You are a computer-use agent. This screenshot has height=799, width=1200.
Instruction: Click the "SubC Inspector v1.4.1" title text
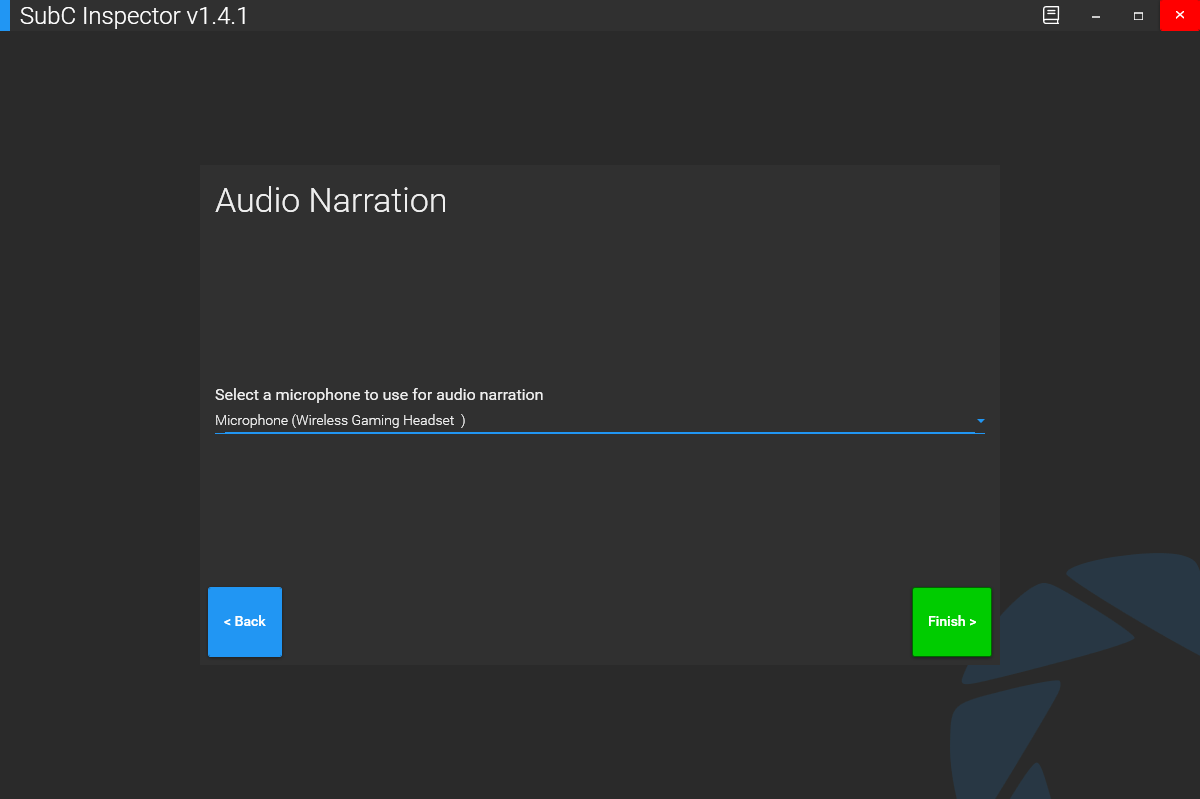(x=134, y=16)
